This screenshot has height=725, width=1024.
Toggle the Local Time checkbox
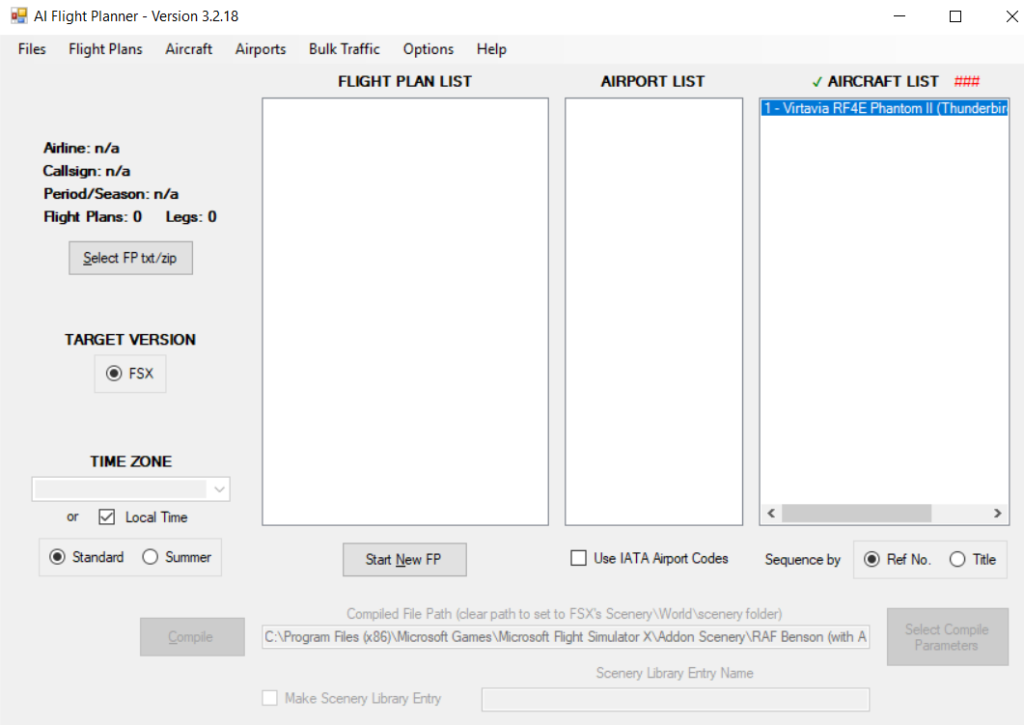coord(107,517)
